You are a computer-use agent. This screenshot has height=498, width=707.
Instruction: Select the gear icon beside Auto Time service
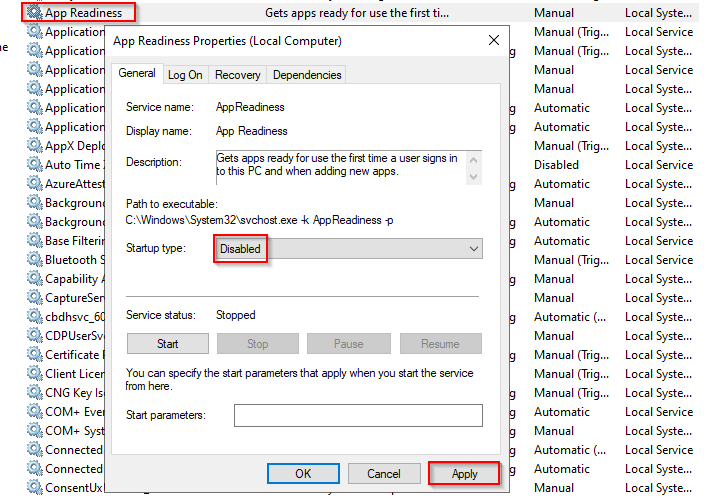click(34, 164)
